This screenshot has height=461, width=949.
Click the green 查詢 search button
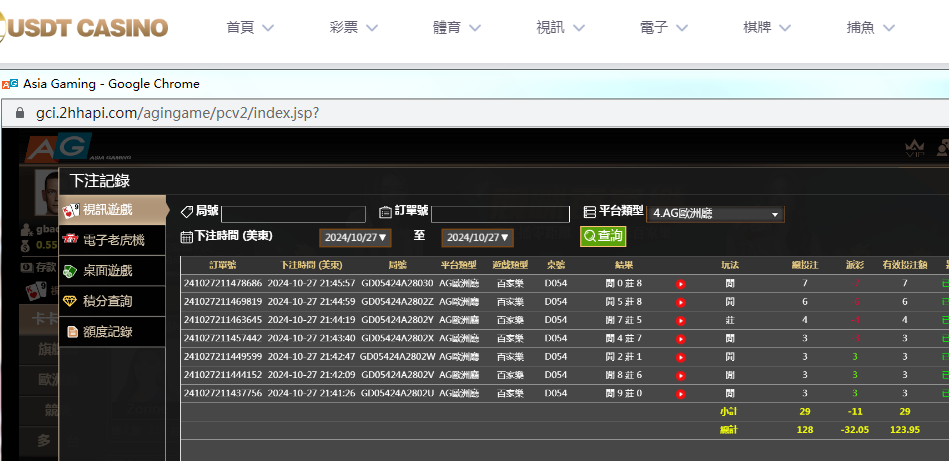click(602, 236)
